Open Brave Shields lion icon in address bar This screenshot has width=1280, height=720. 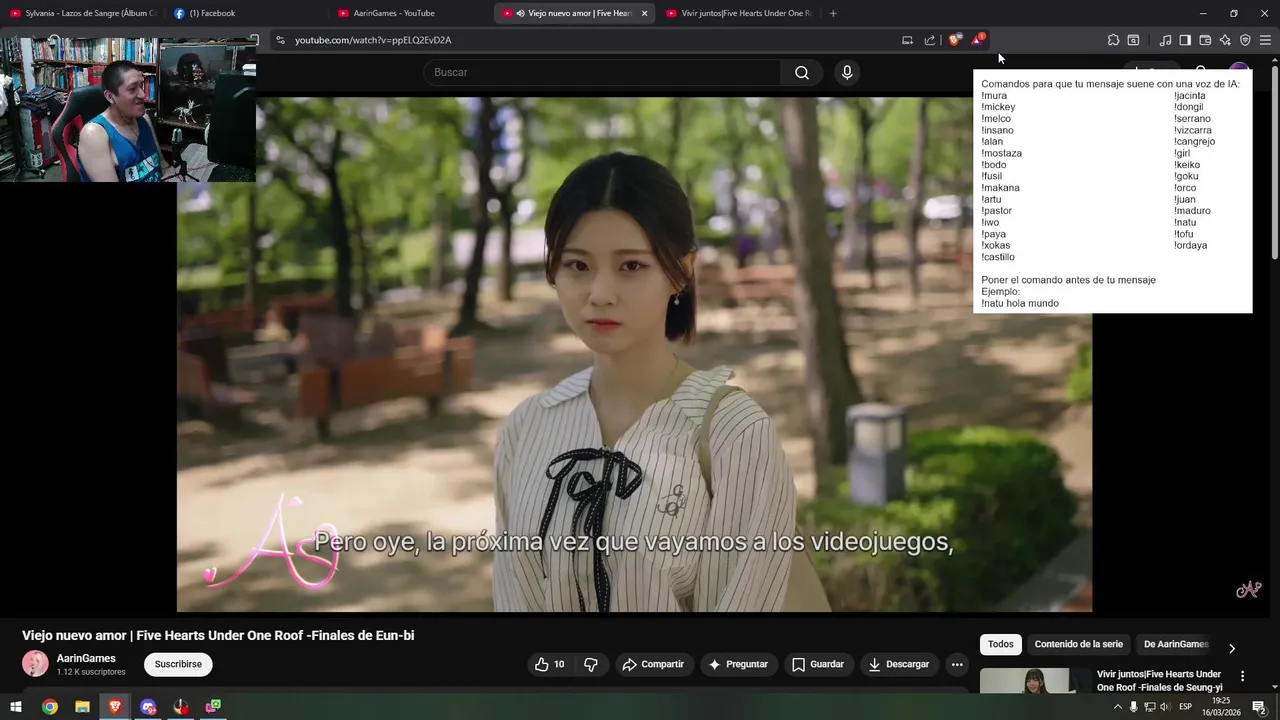[x=955, y=40]
